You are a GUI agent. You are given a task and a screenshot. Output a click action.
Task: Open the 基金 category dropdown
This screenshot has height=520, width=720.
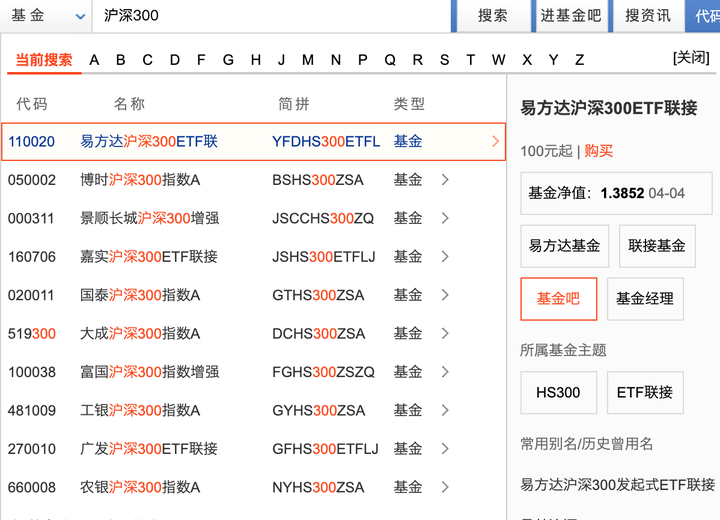[x=46, y=16]
